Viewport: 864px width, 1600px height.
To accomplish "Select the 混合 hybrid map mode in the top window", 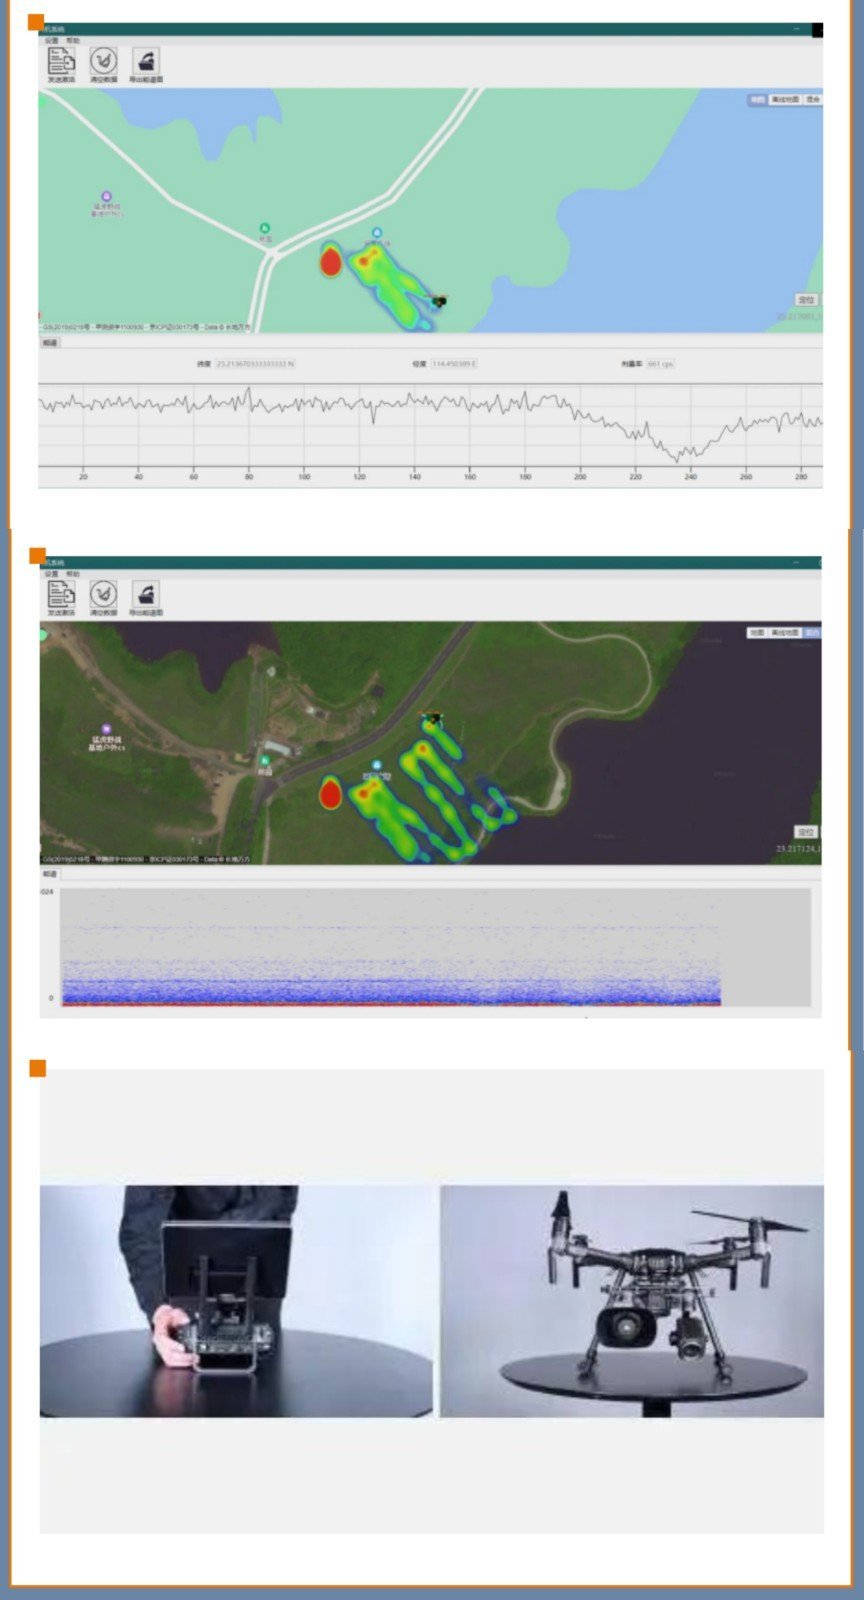I will (812, 100).
